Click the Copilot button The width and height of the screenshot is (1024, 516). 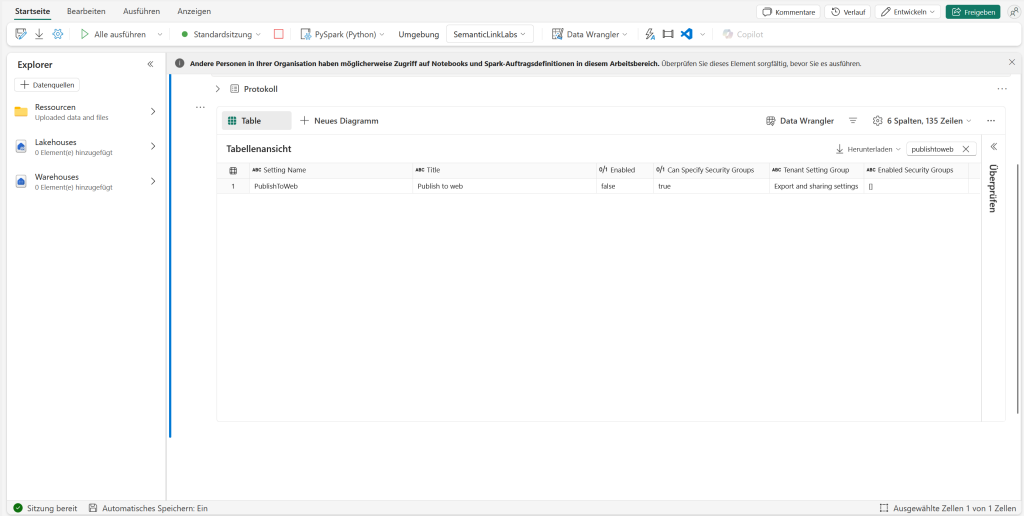coord(743,34)
